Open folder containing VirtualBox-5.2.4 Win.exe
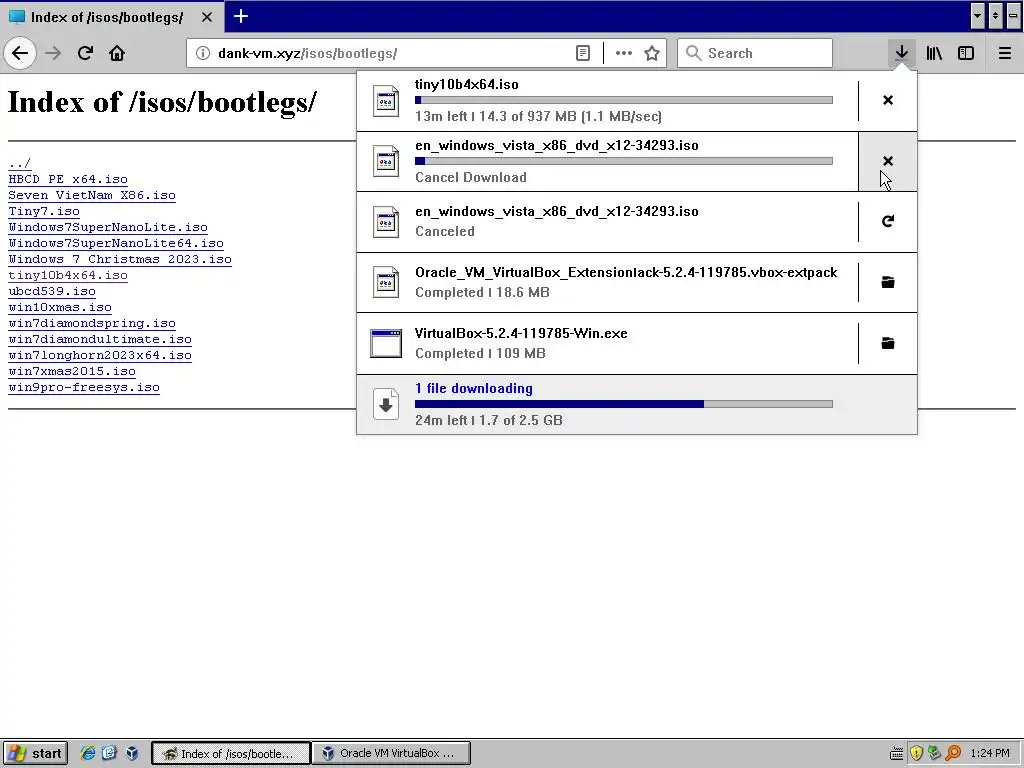The image size is (1024, 768). (888, 343)
